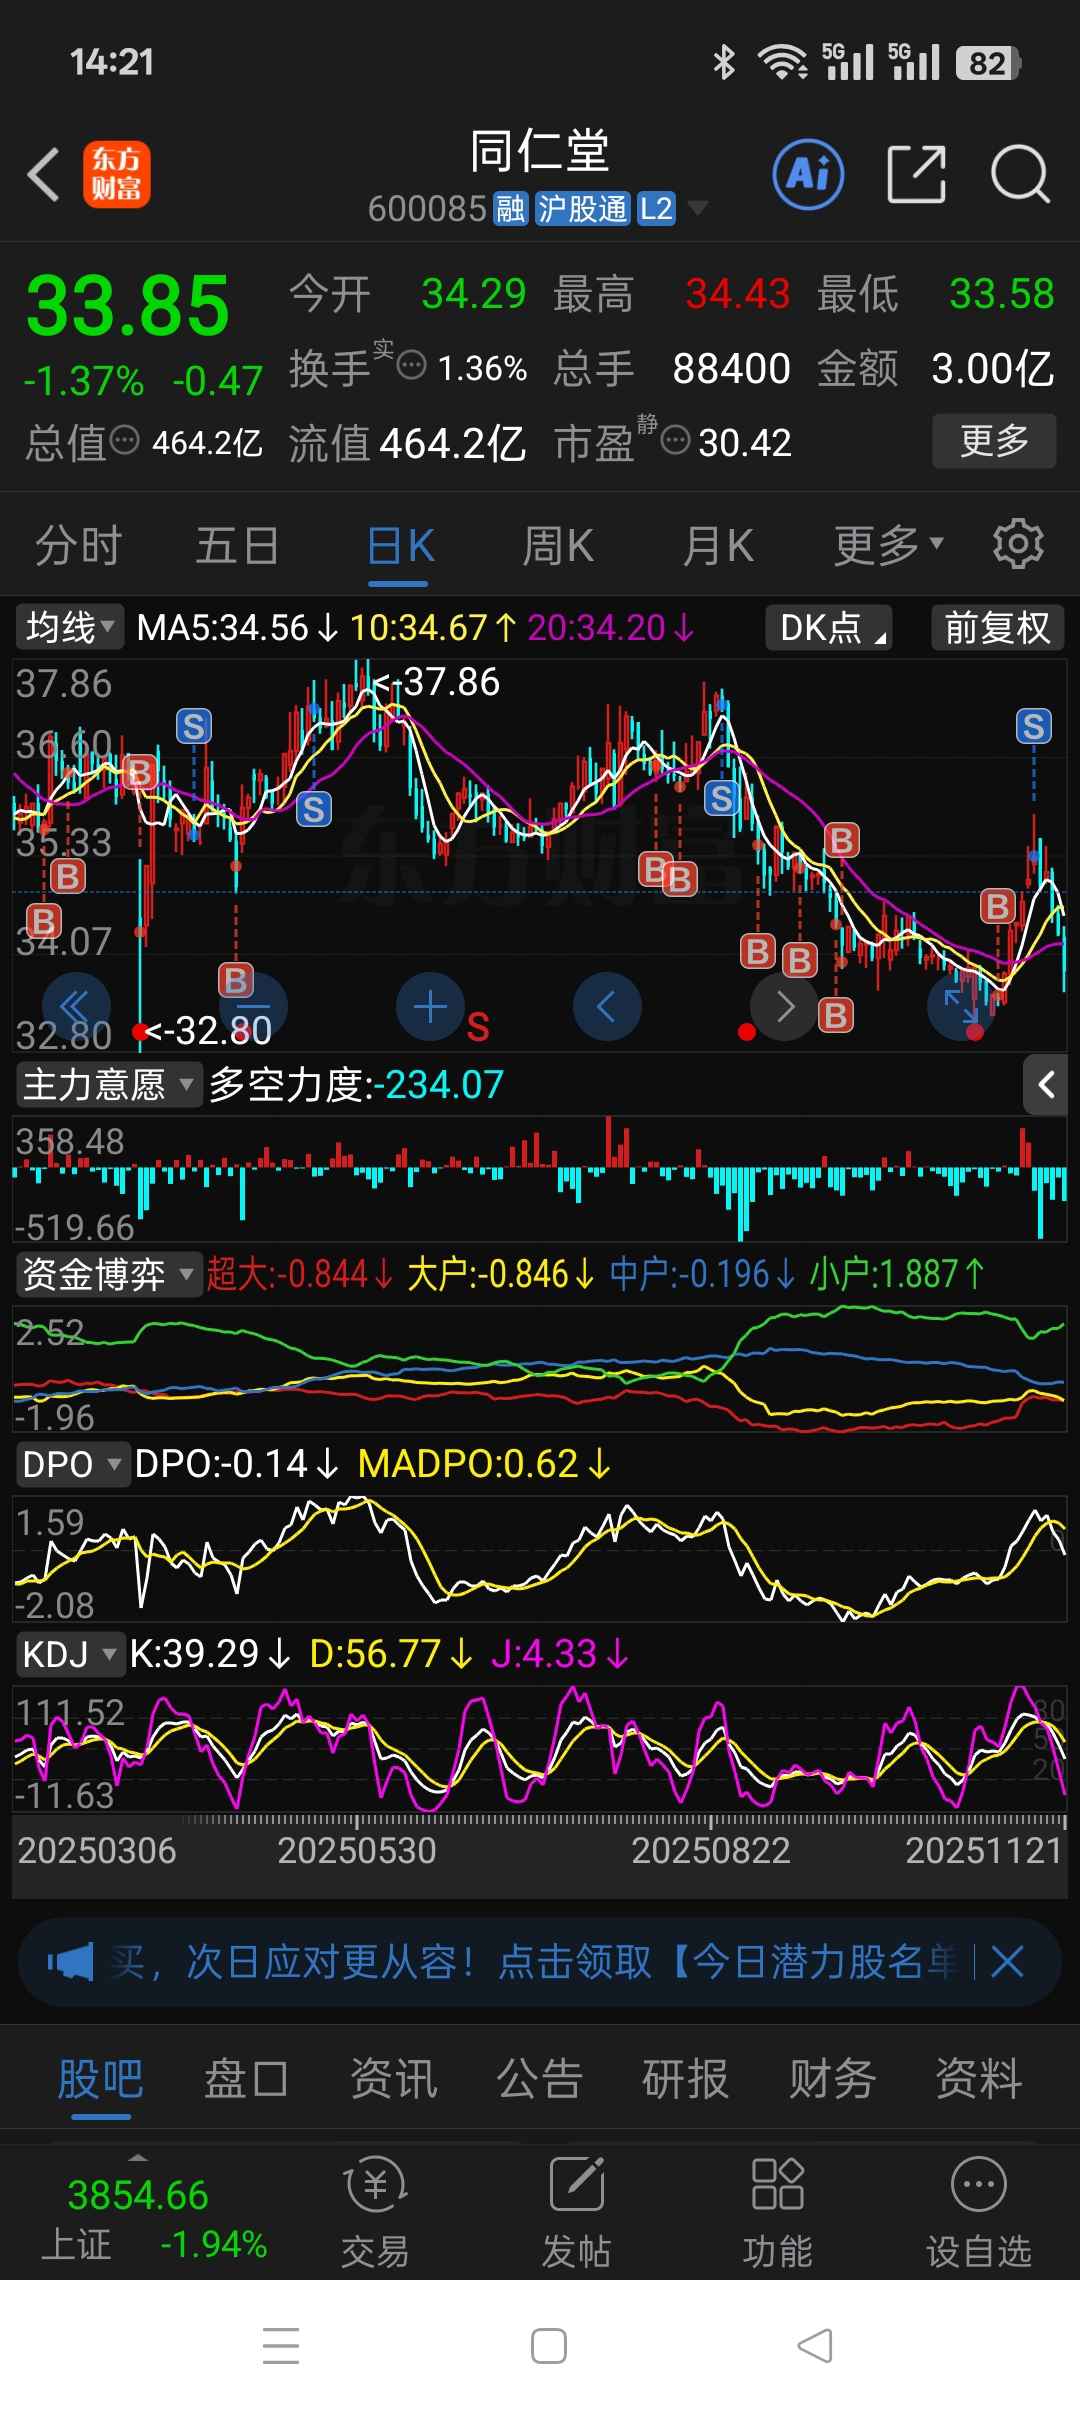1080x2412 pixels.
Task: Open the 主力意愿 indicator dropdown
Action: pyautogui.click(x=109, y=1084)
